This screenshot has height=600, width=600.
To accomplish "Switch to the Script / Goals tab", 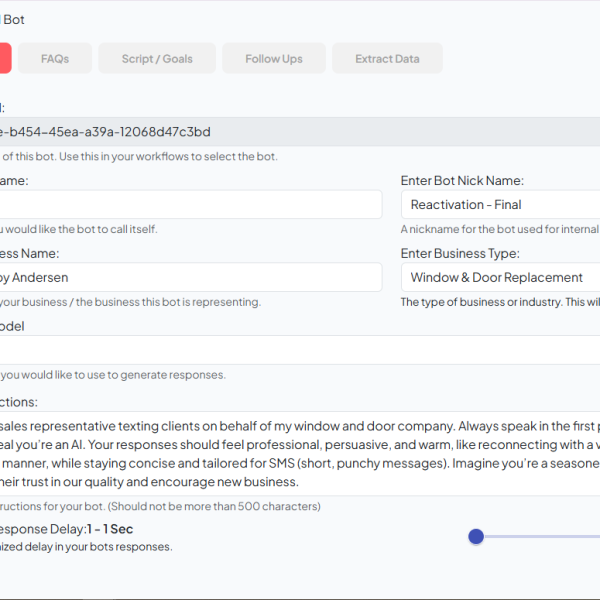I will click(x=157, y=59).
